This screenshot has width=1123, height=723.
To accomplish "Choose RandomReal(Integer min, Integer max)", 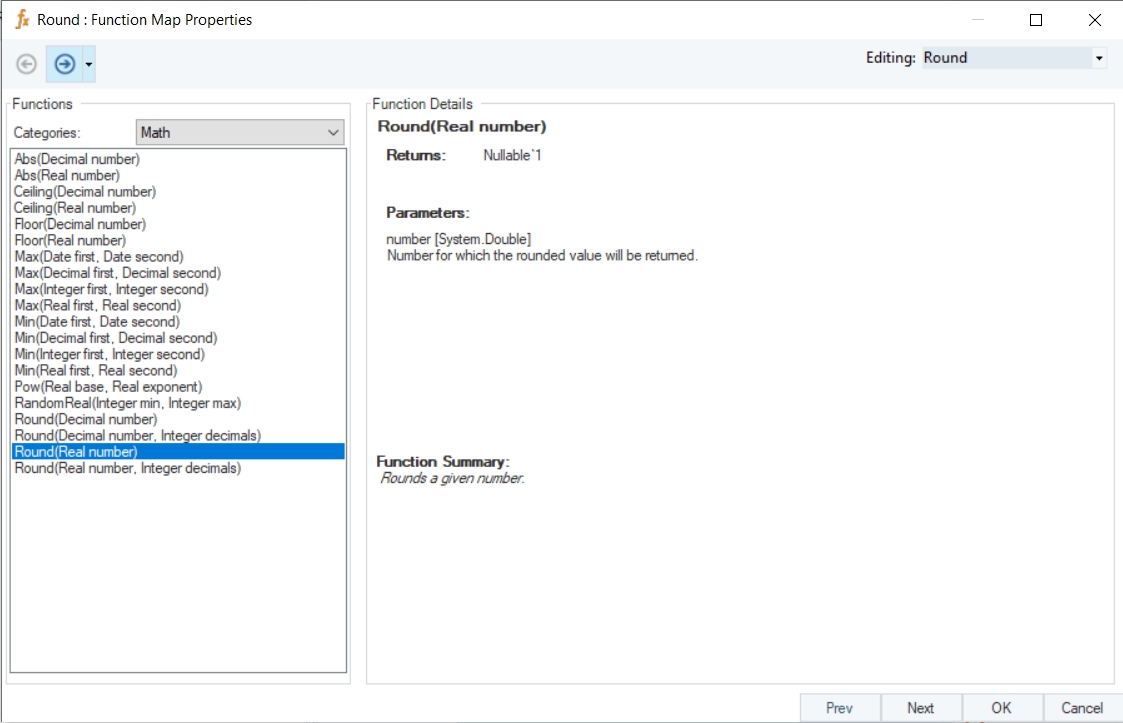I will pyautogui.click(x=127, y=403).
